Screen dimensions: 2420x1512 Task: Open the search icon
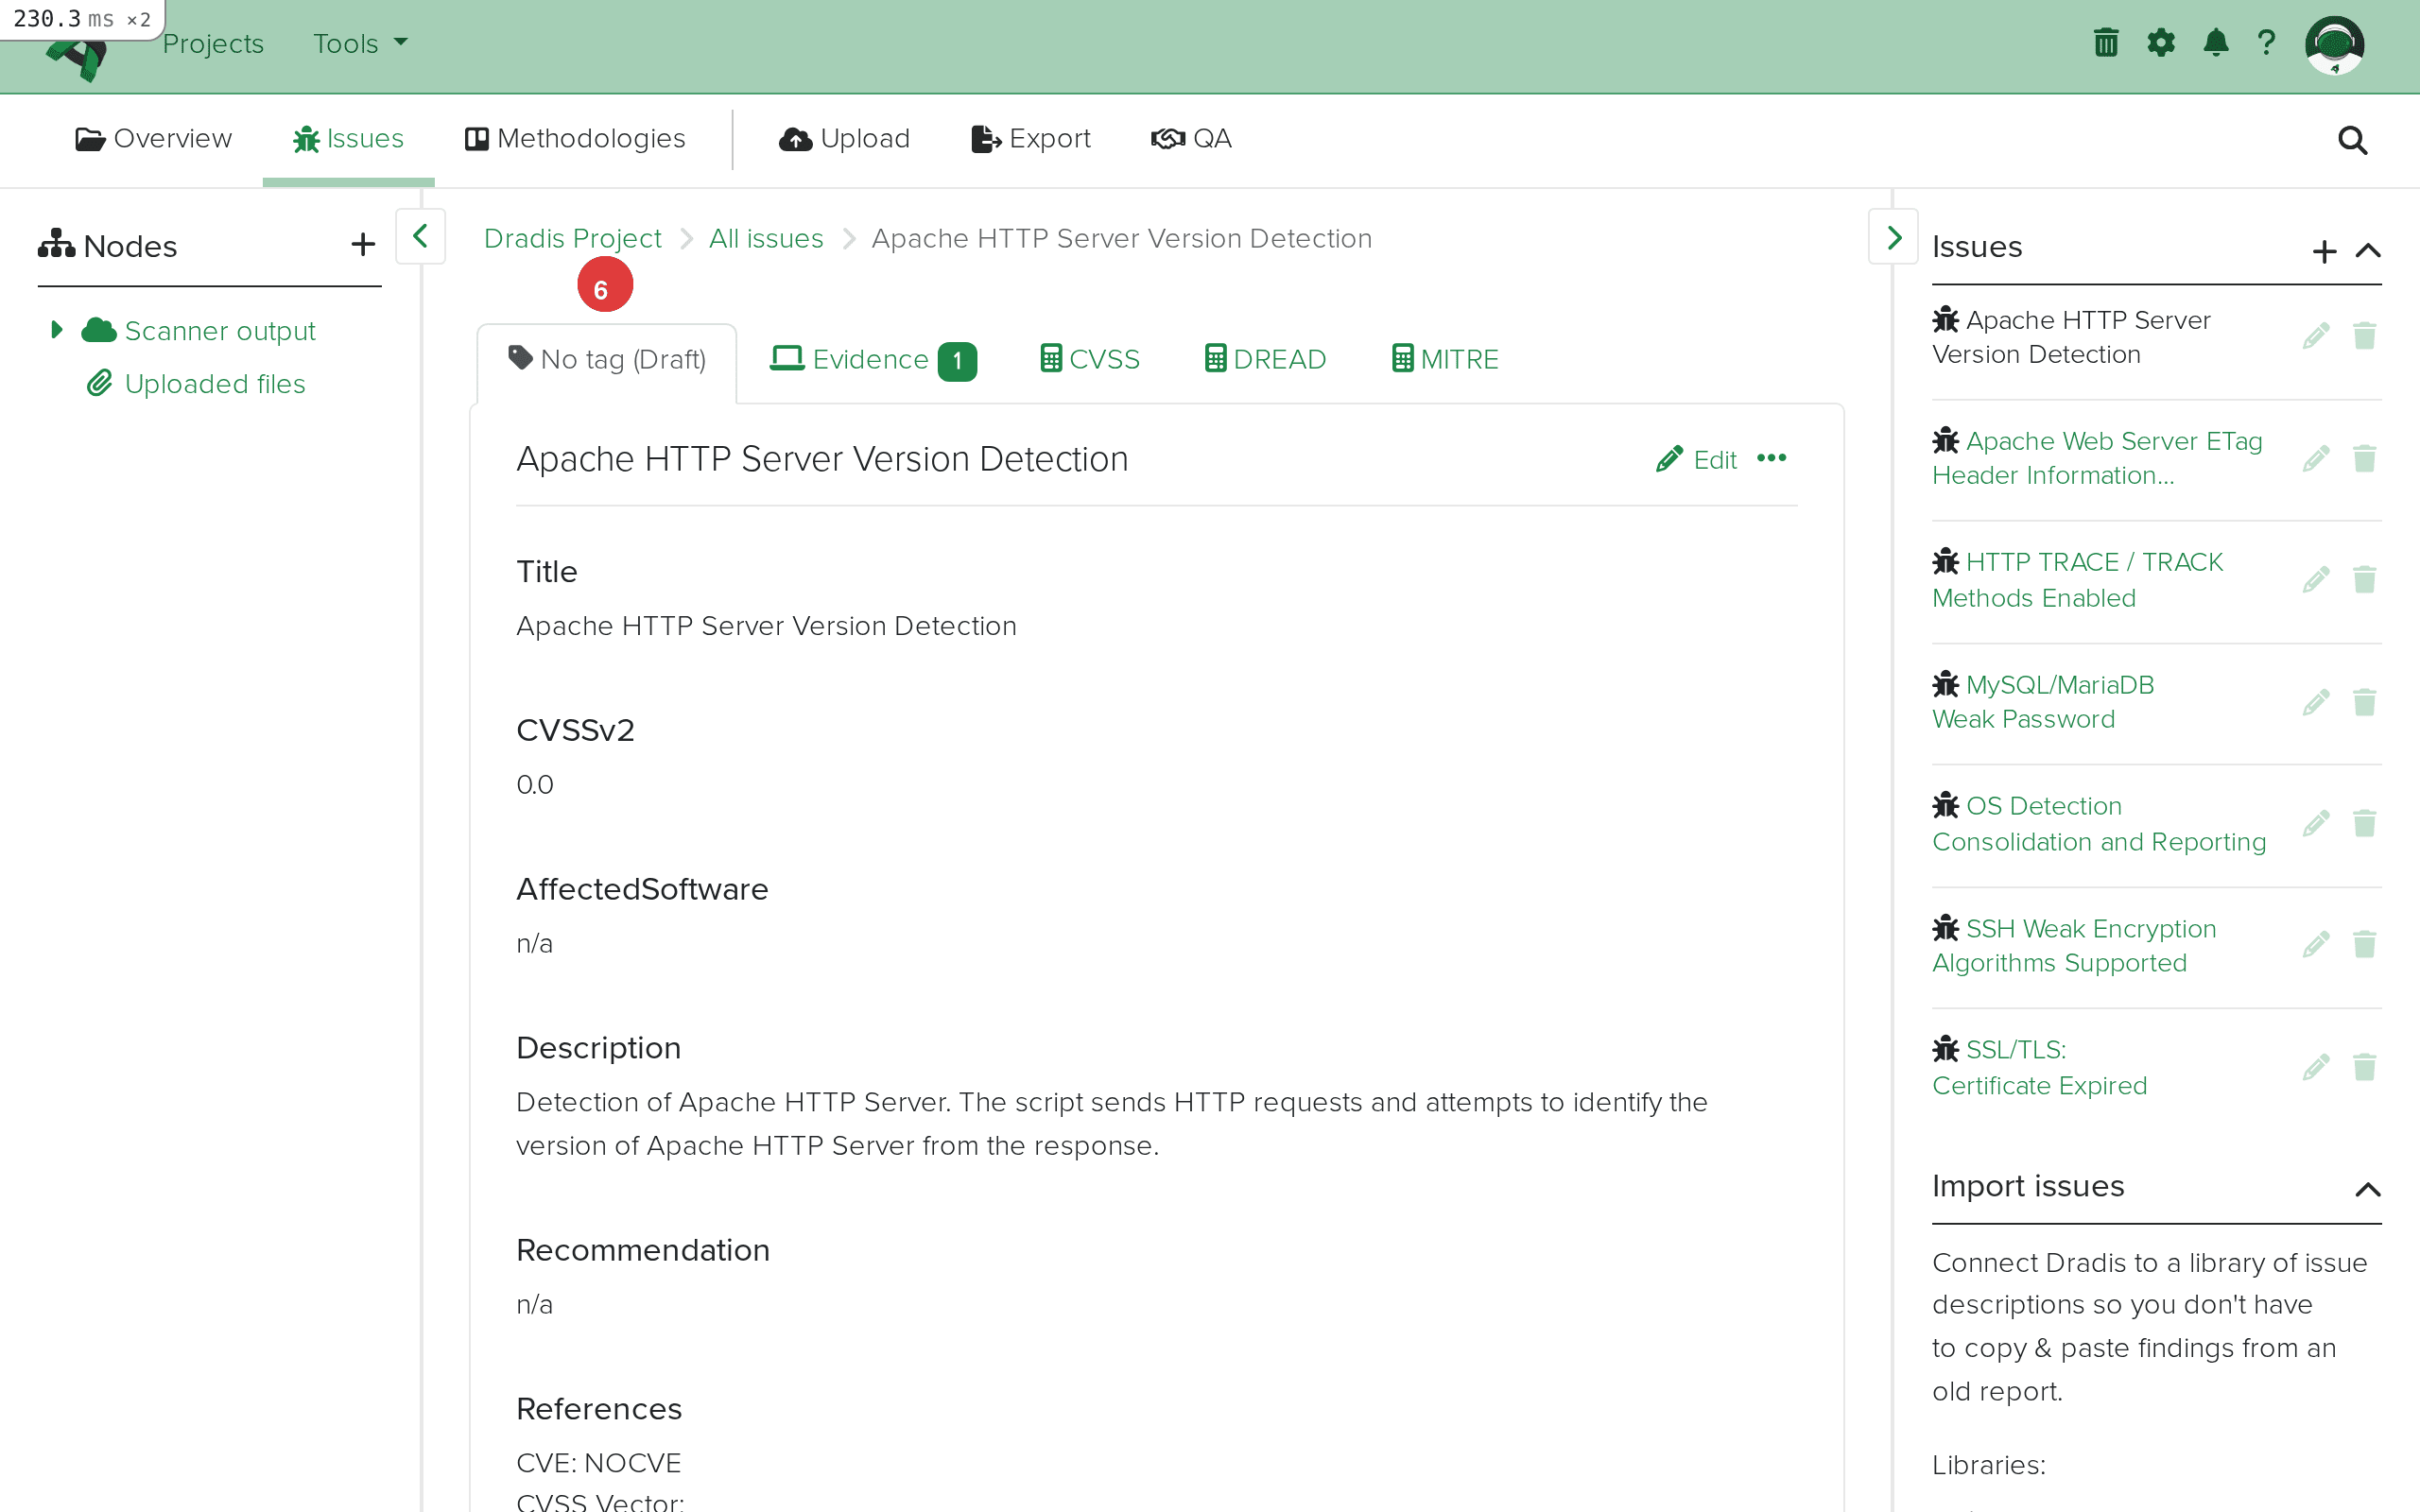point(2352,140)
